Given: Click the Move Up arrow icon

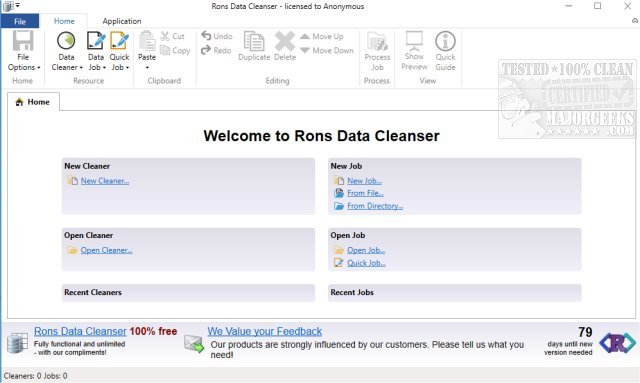Looking at the screenshot, I should click(x=305, y=36).
